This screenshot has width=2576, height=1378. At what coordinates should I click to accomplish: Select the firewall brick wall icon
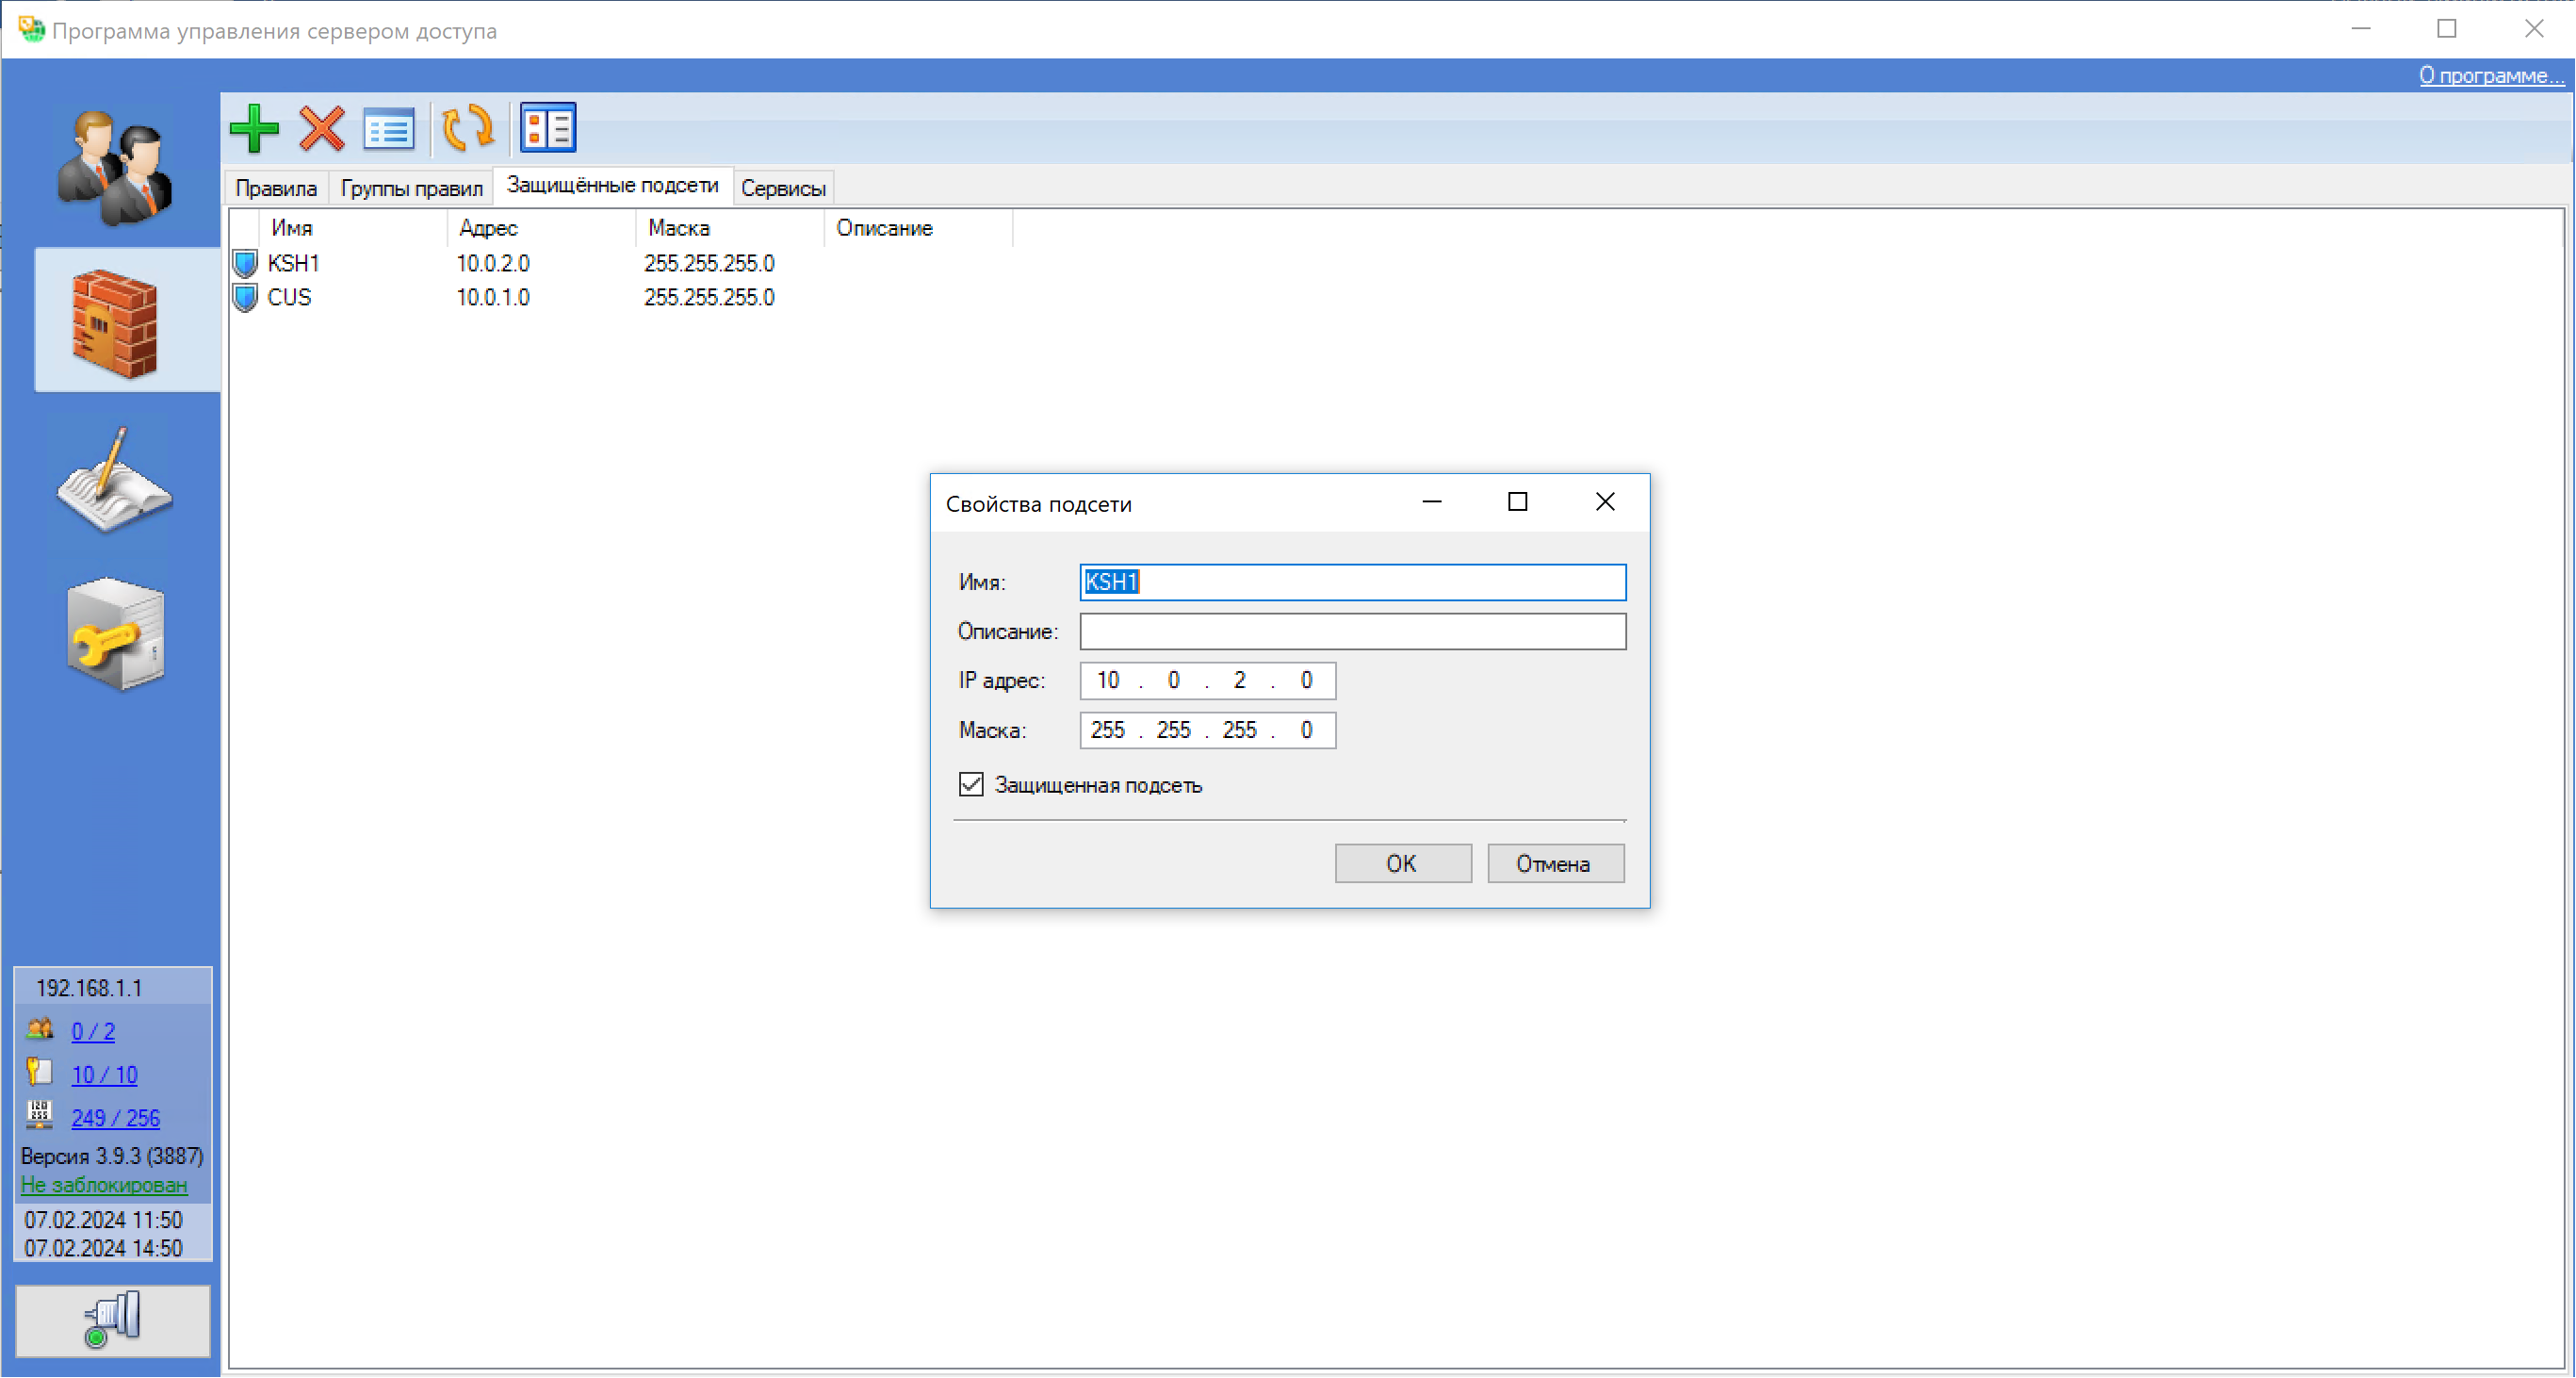click(115, 322)
